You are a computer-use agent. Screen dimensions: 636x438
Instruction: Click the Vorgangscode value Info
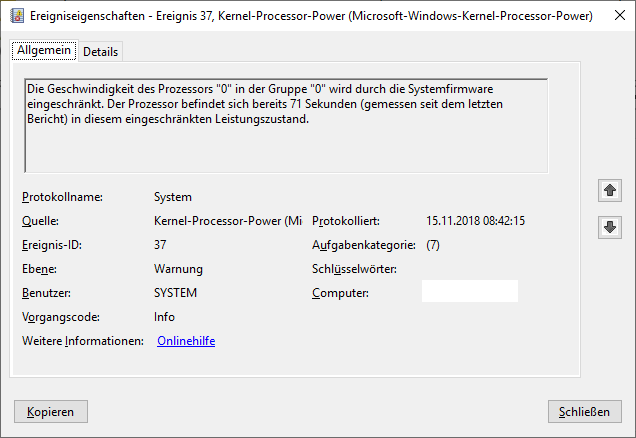(164, 317)
